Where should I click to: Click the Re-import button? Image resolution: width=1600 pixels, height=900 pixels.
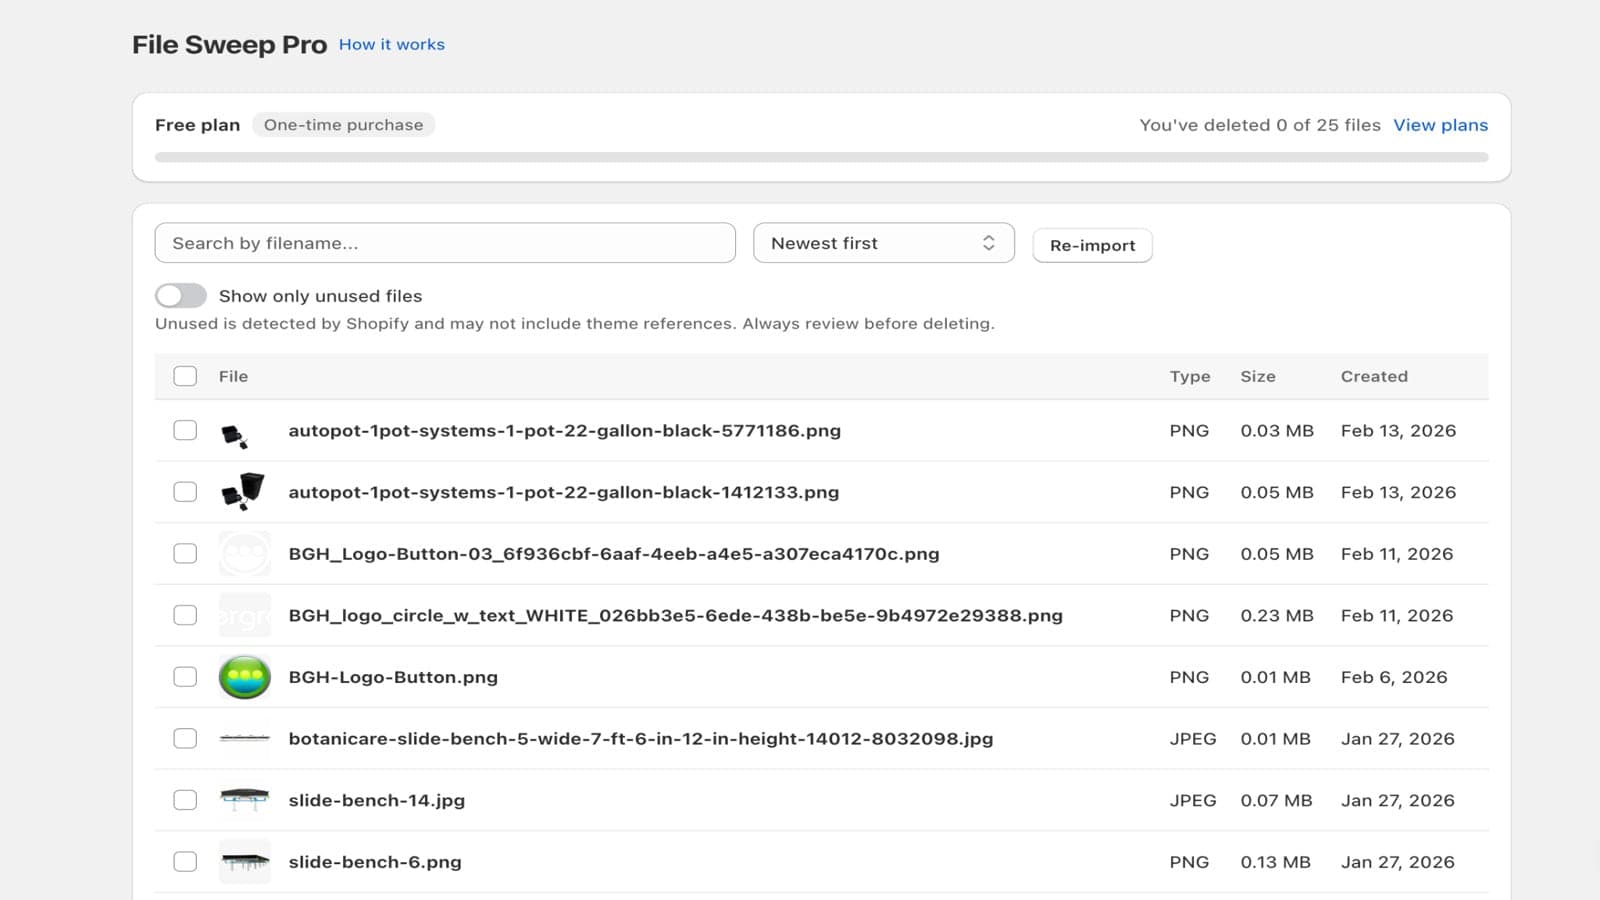pyautogui.click(x=1092, y=245)
